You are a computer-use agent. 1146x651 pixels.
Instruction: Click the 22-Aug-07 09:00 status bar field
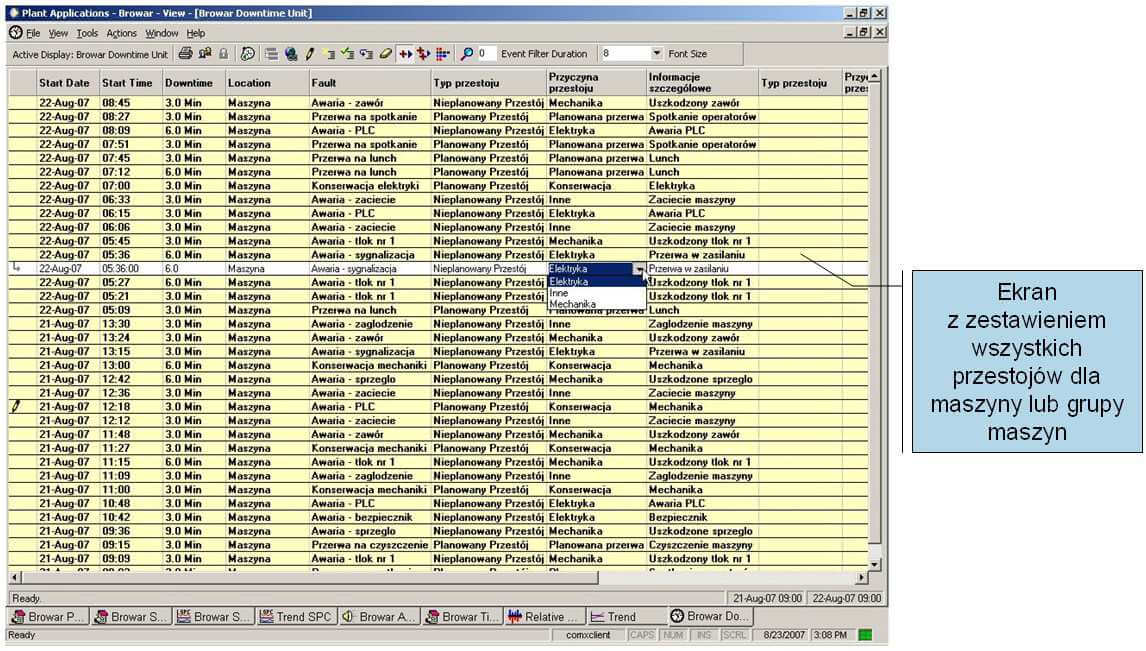coord(846,598)
